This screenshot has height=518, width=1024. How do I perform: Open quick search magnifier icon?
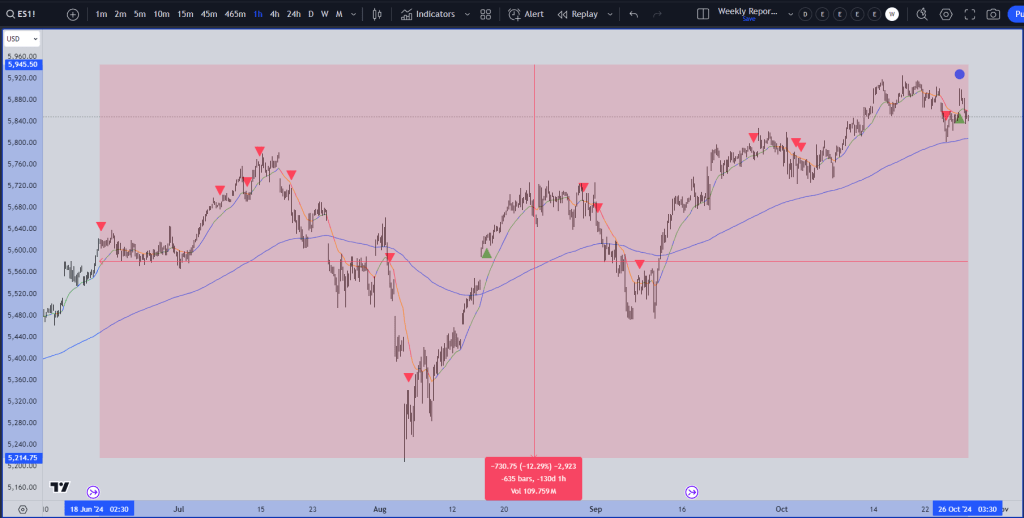click(921, 14)
